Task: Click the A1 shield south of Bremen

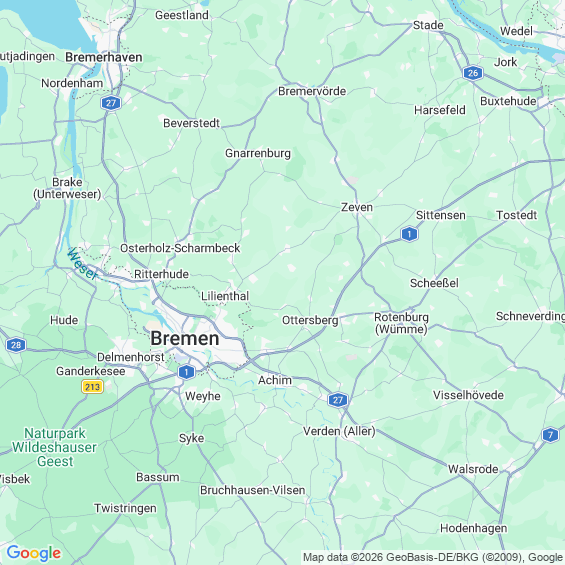Action: point(186,372)
